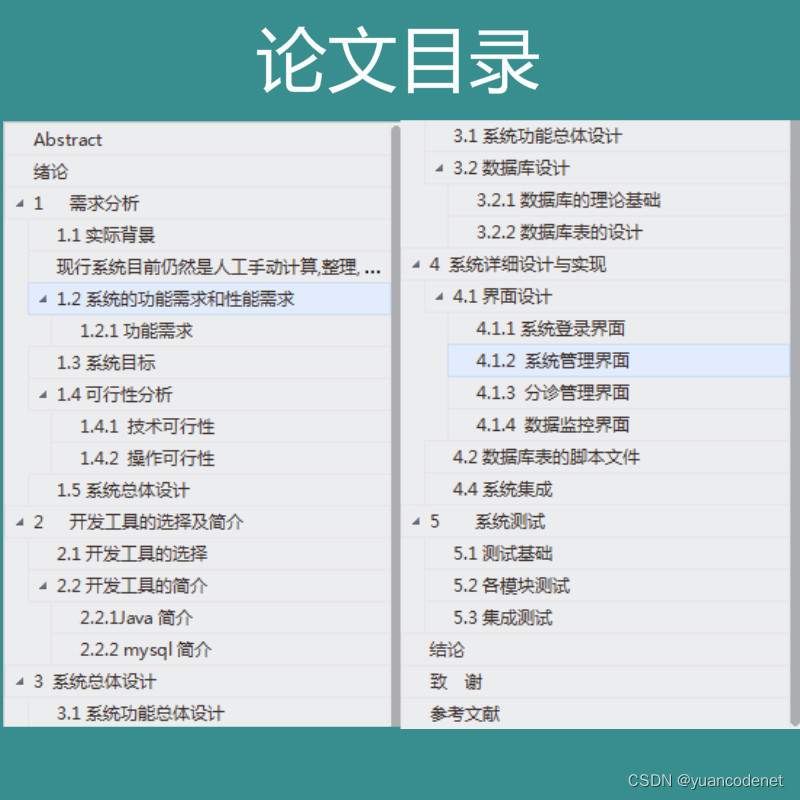Navigate to 2.1 开发工具的选择
This screenshot has height=800, width=800.
point(132,554)
